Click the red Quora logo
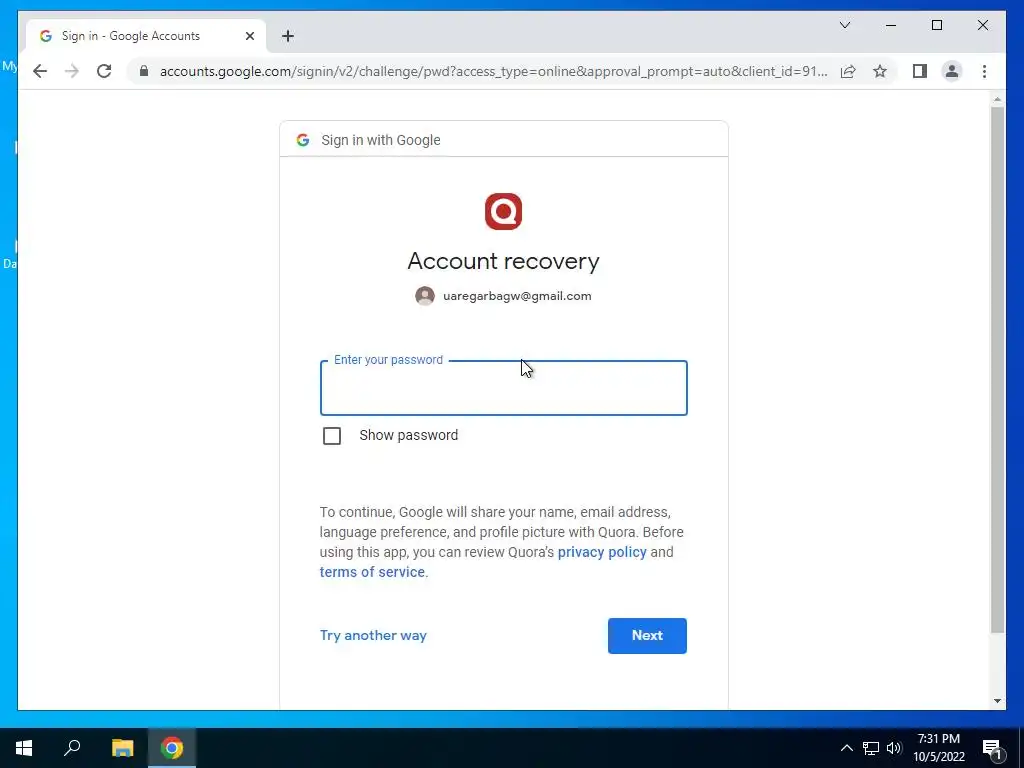The width and height of the screenshot is (1024, 768). [x=504, y=212]
